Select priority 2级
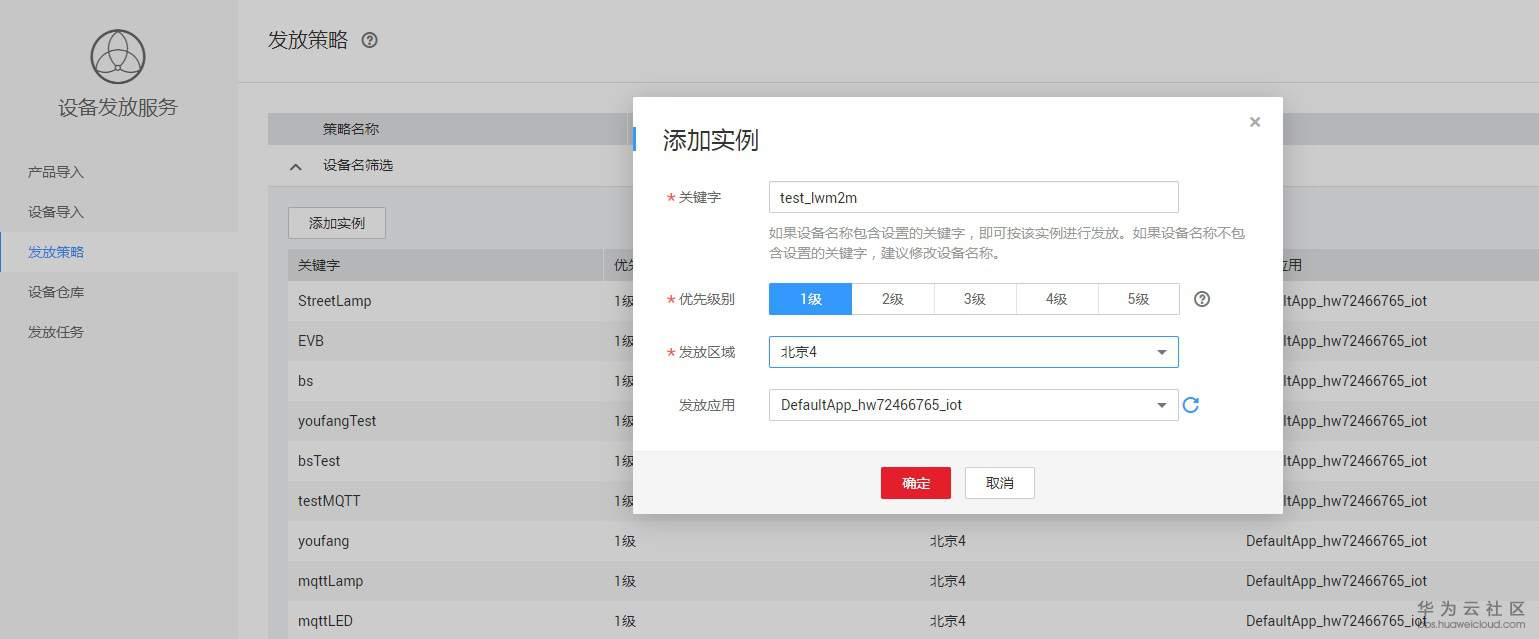 click(893, 299)
